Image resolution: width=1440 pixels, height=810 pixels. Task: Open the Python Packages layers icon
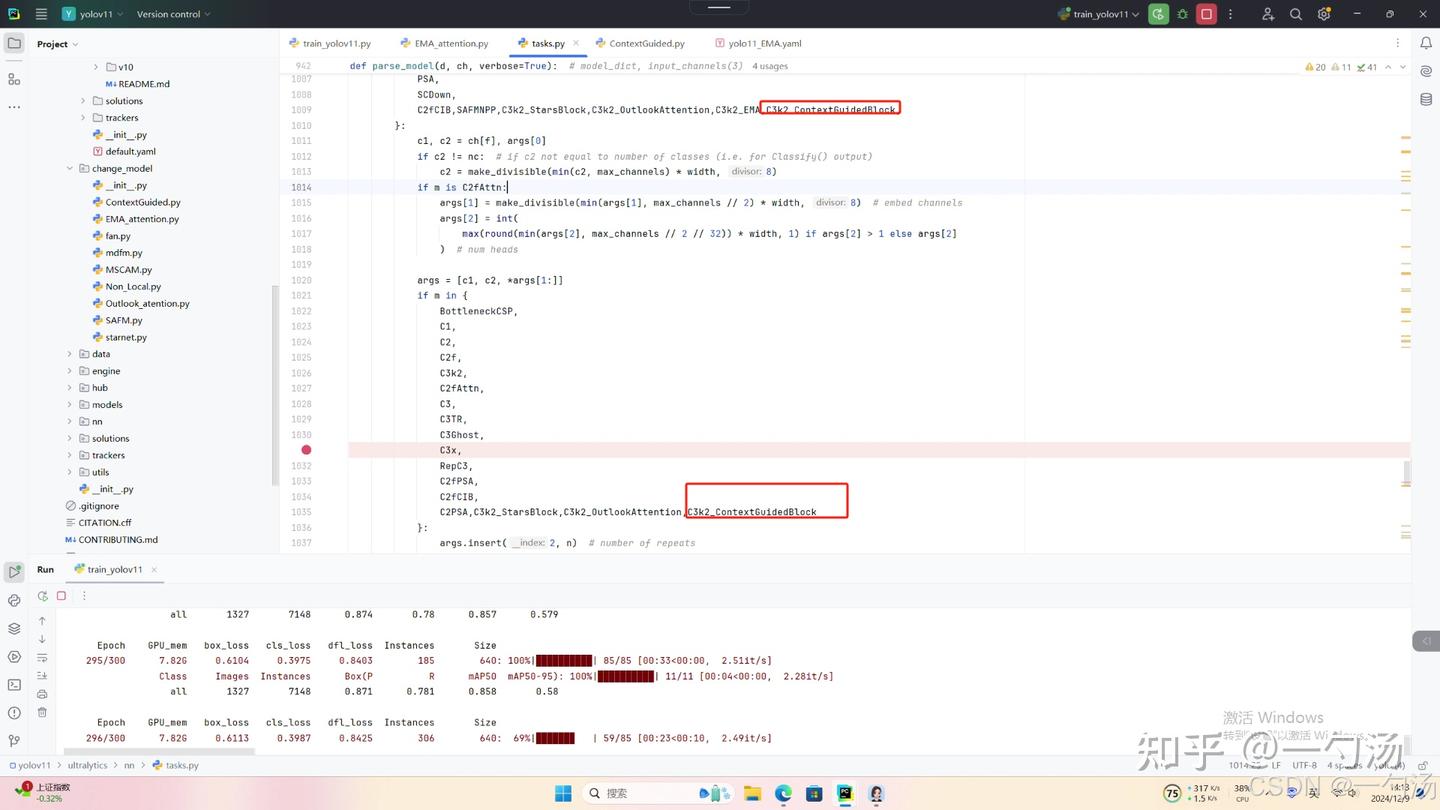pyautogui.click(x=14, y=629)
